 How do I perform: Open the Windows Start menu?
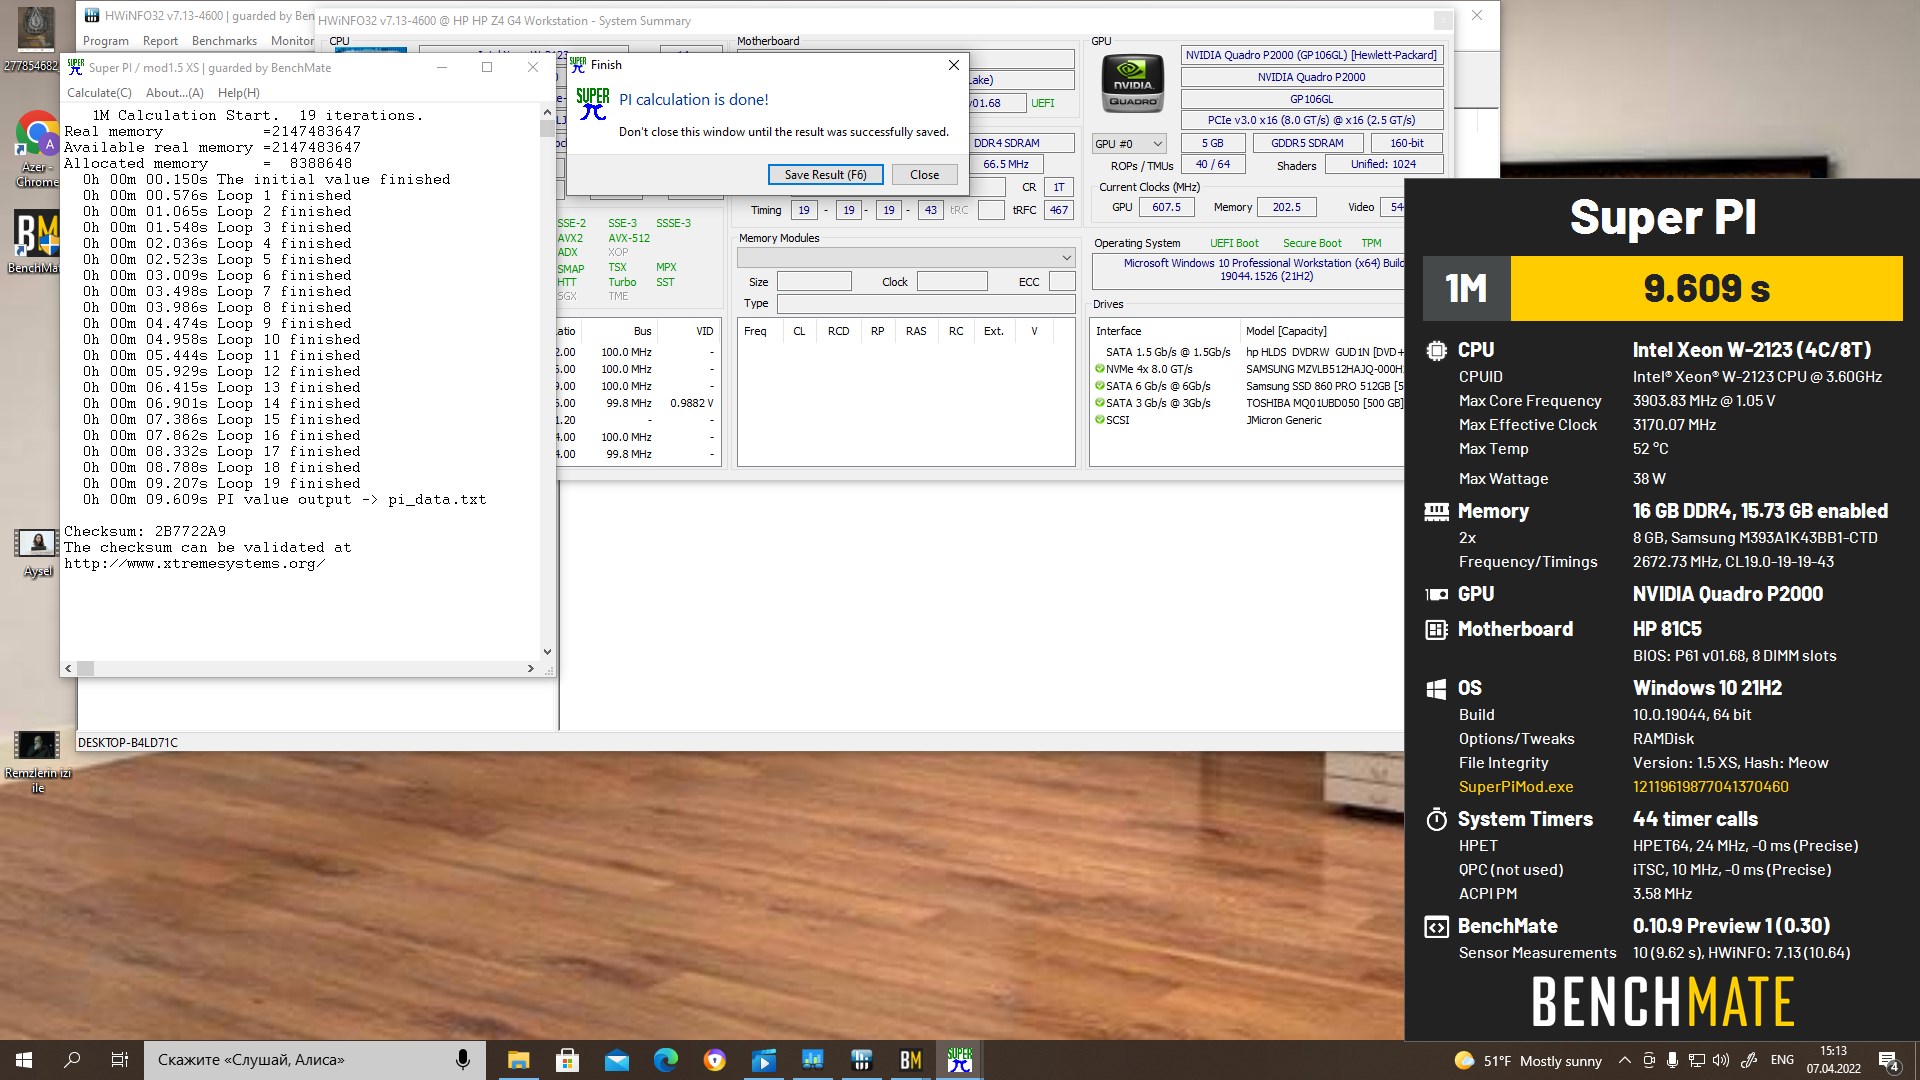pos(24,1060)
